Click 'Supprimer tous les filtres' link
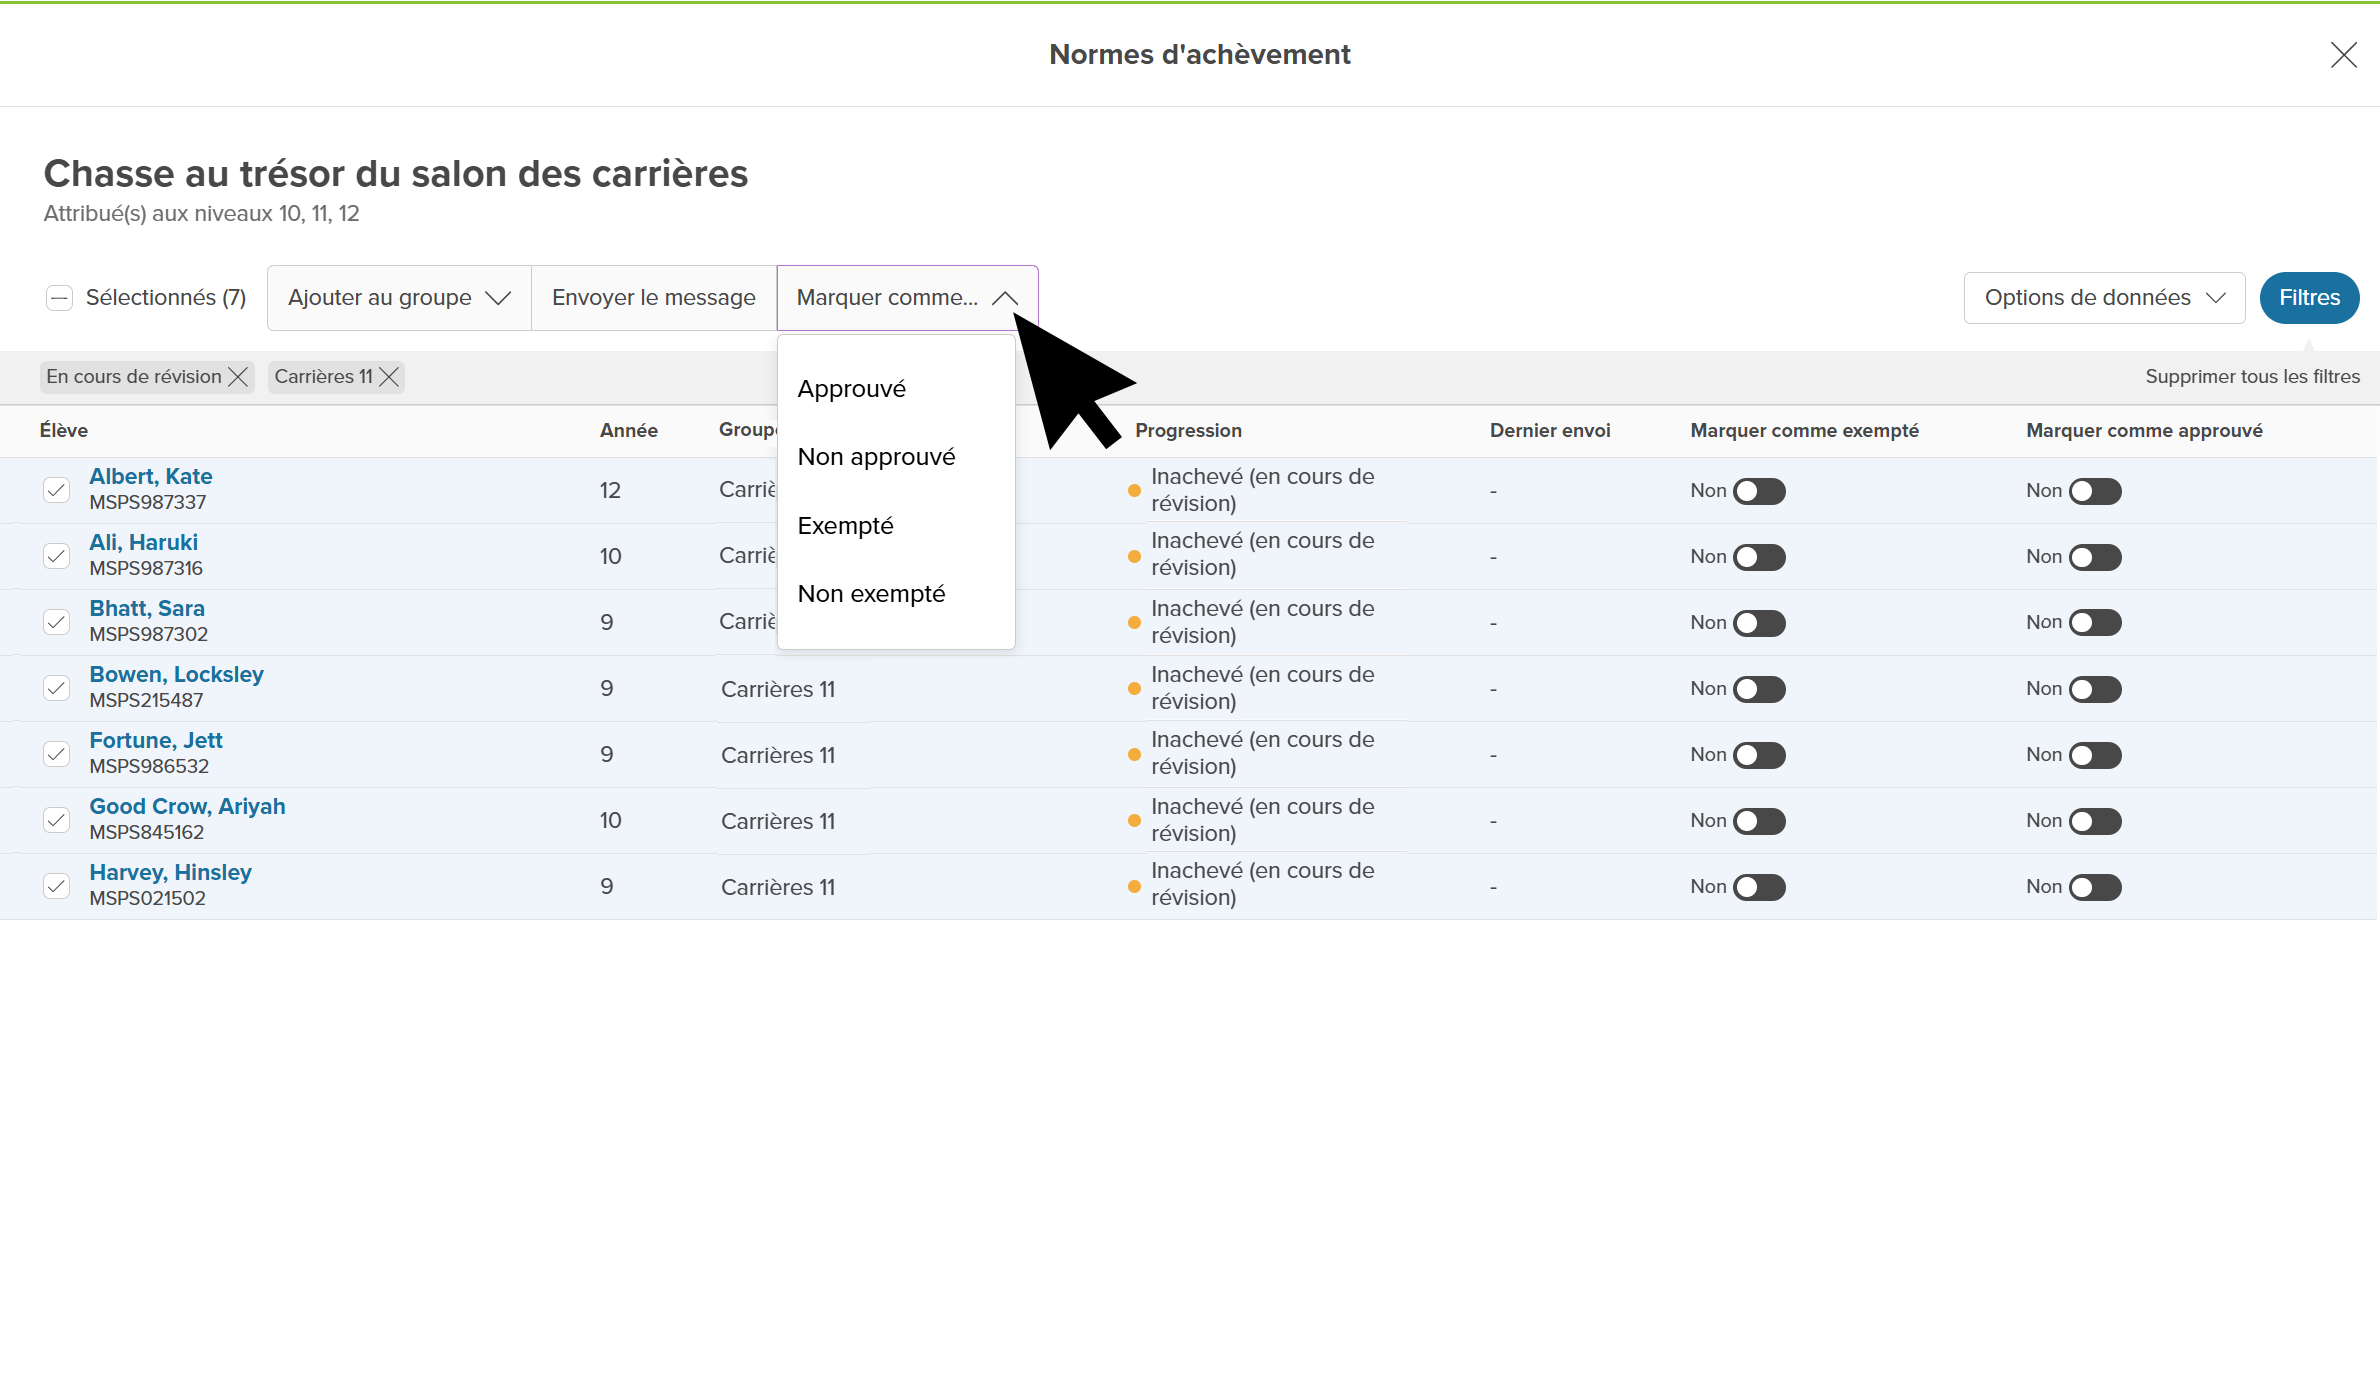This screenshot has width=2380, height=1399. click(x=2252, y=377)
